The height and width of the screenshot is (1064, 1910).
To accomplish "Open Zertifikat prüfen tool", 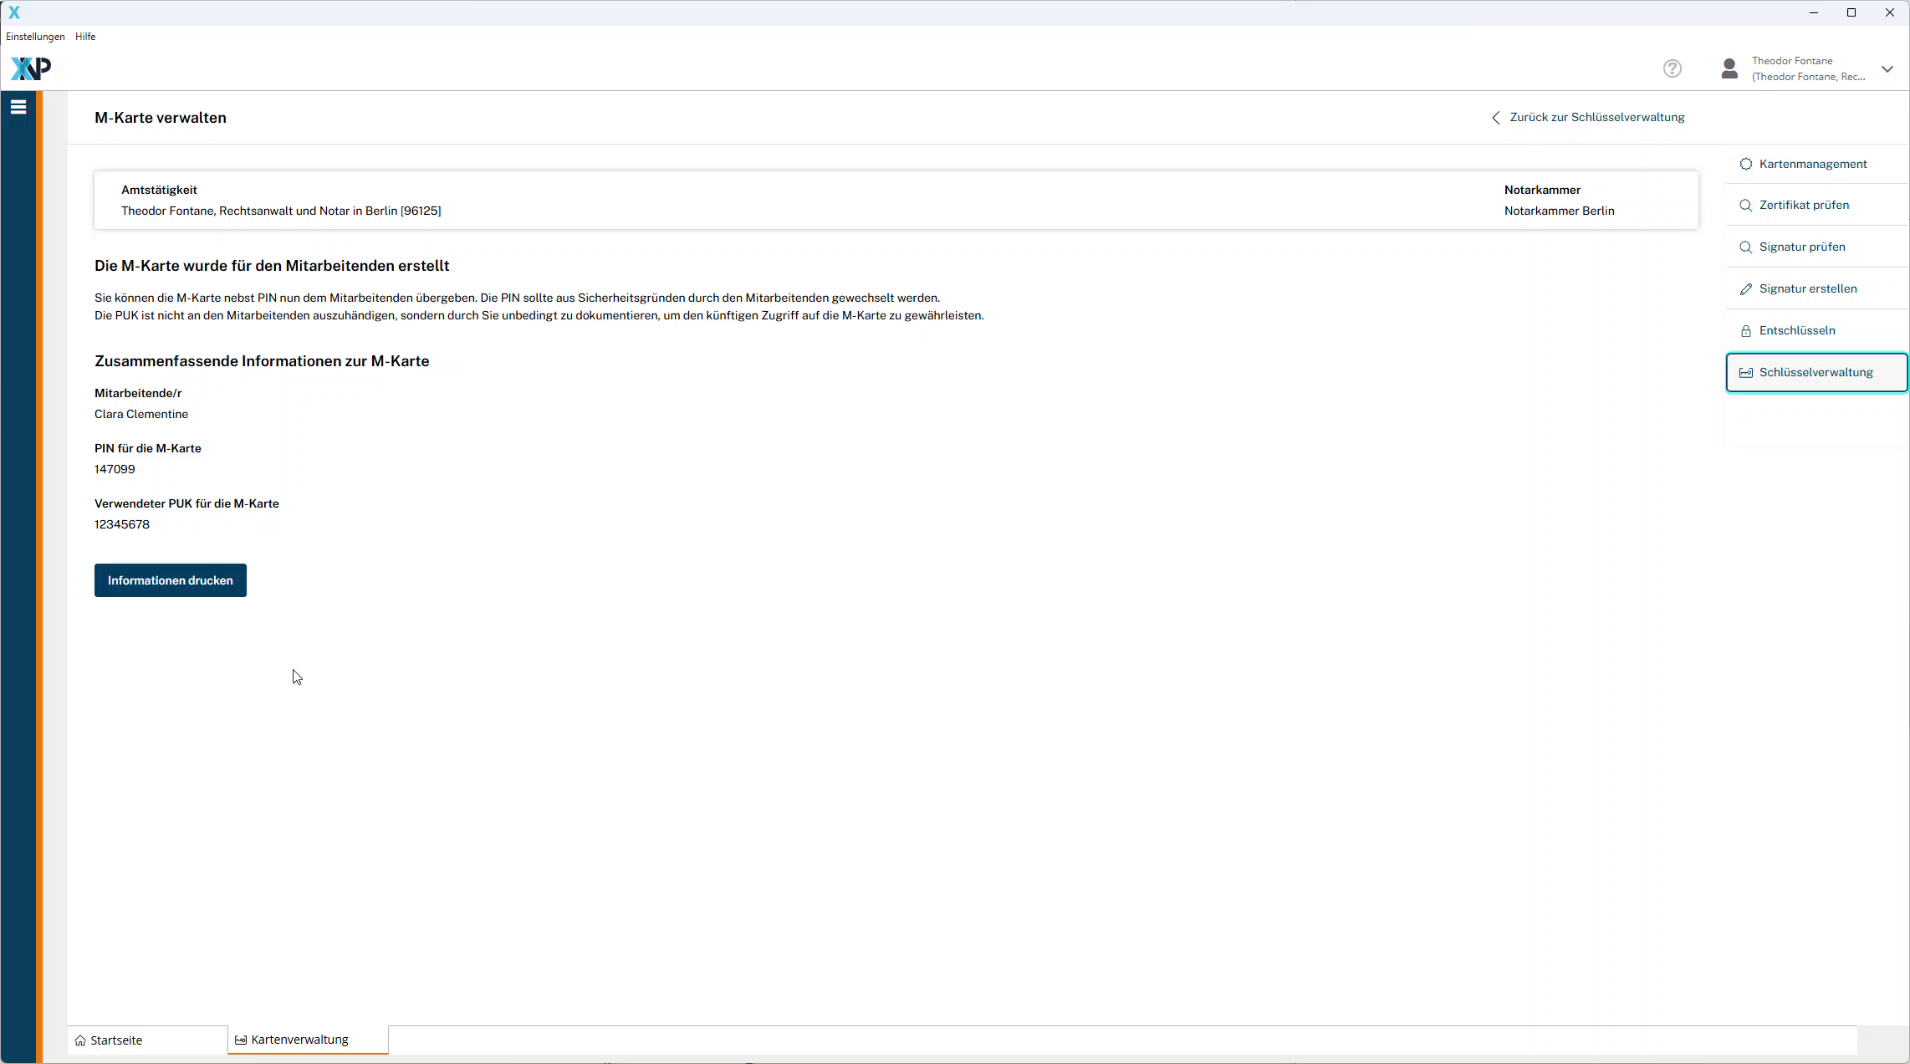I will pyautogui.click(x=1803, y=205).
